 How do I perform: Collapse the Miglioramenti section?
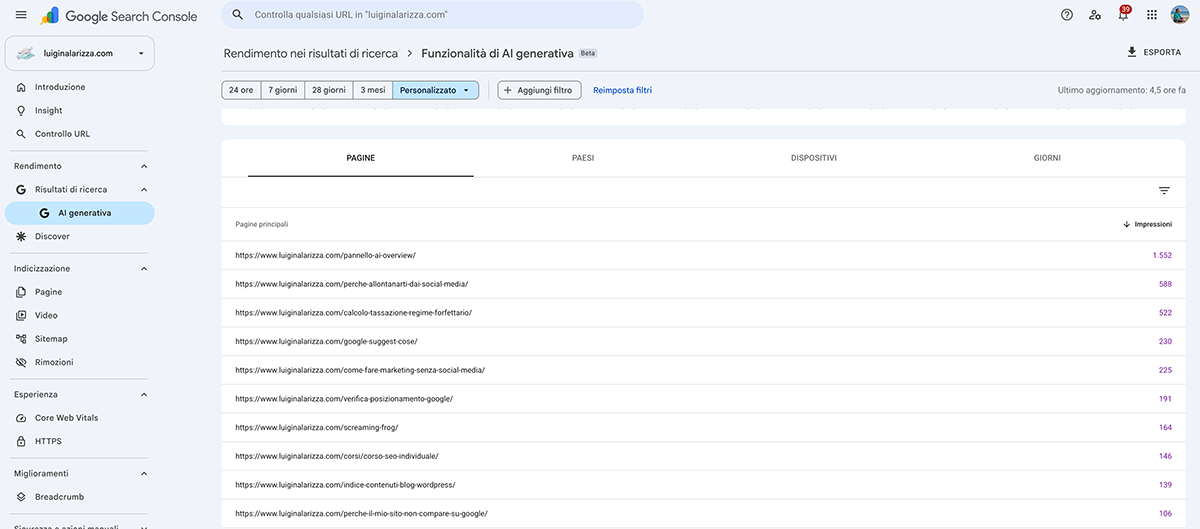tap(143, 473)
